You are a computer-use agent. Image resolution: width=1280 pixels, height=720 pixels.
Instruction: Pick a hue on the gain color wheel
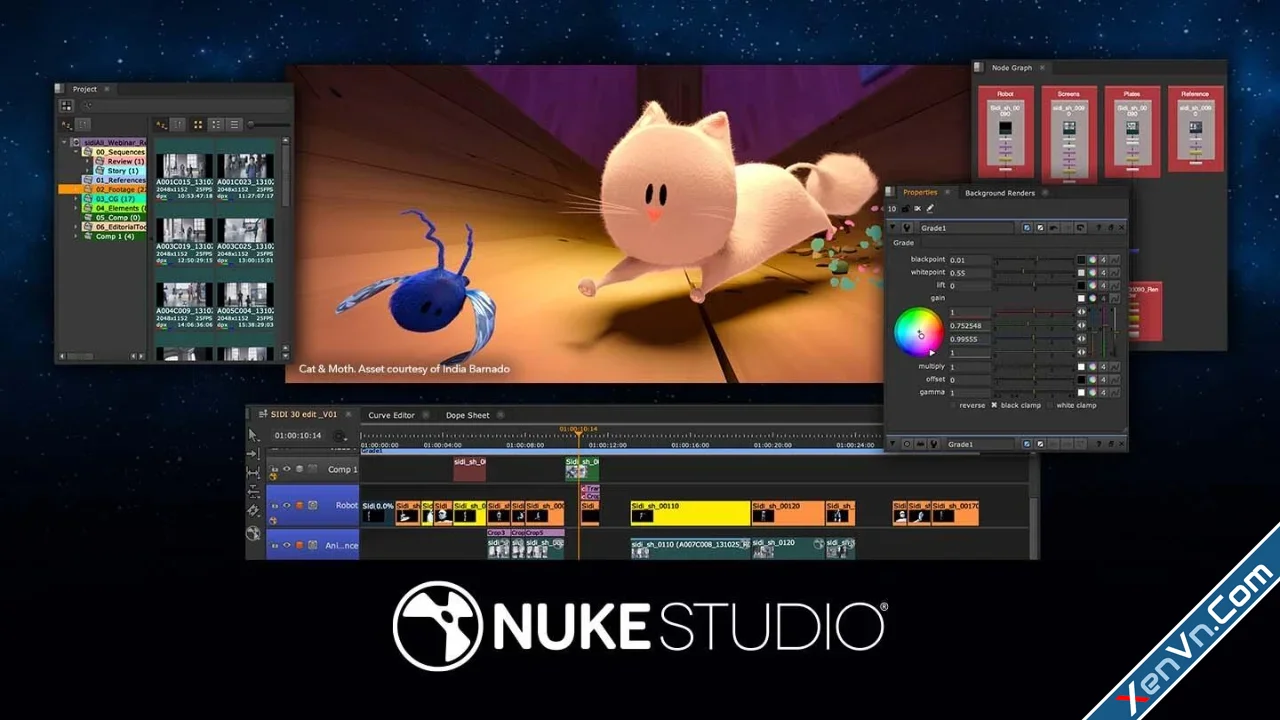pos(919,332)
